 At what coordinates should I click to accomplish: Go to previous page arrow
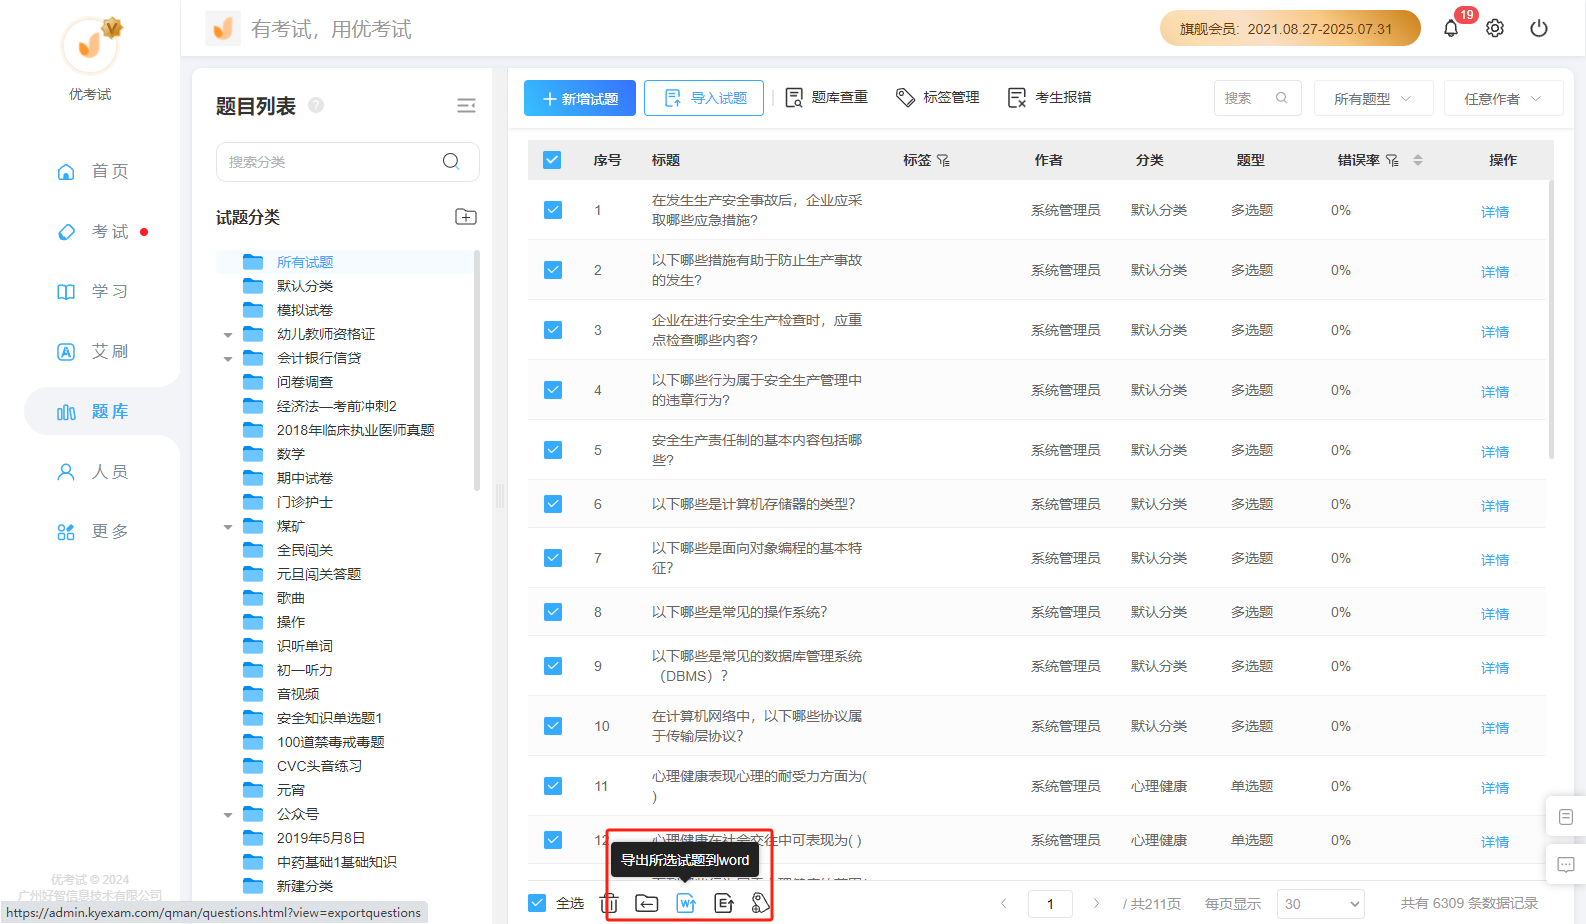pyautogui.click(x=1004, y=903)
